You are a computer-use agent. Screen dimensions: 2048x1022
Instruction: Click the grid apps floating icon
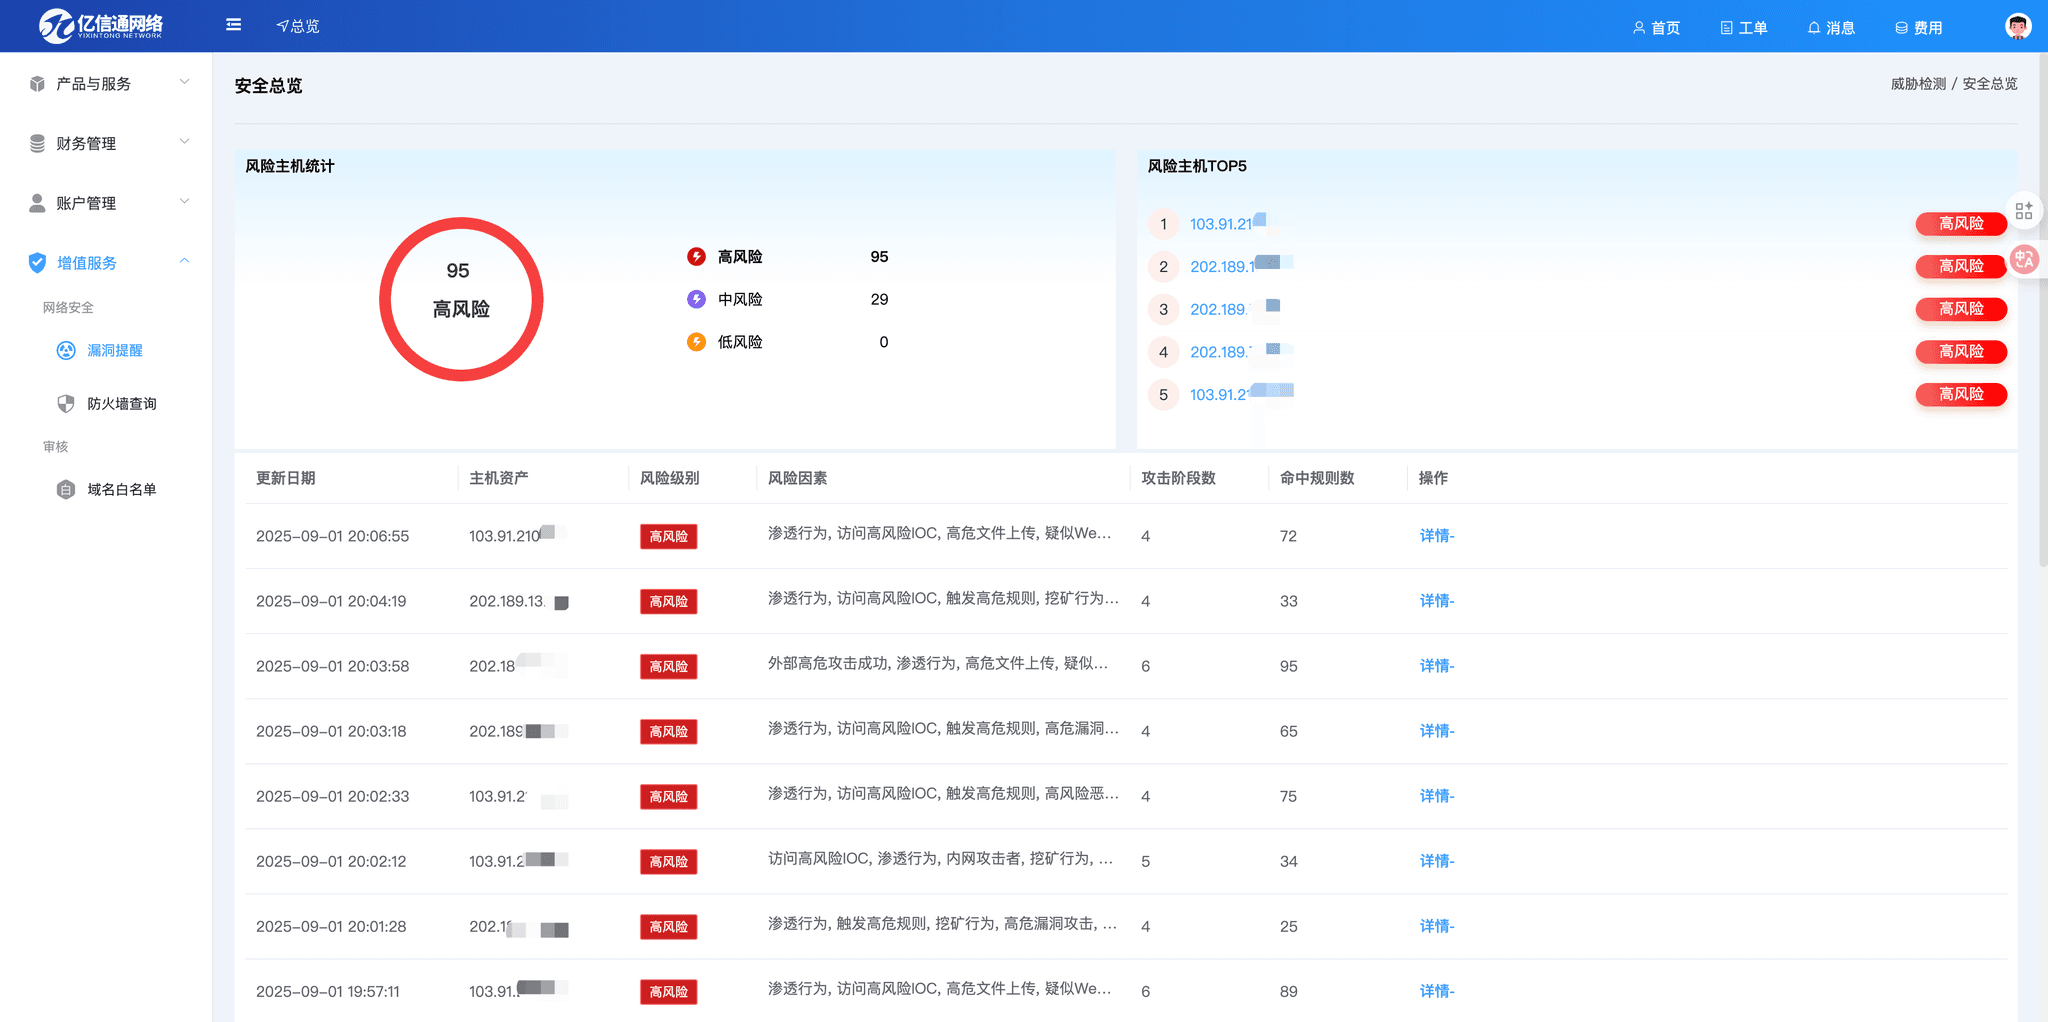coord(2023,211)
